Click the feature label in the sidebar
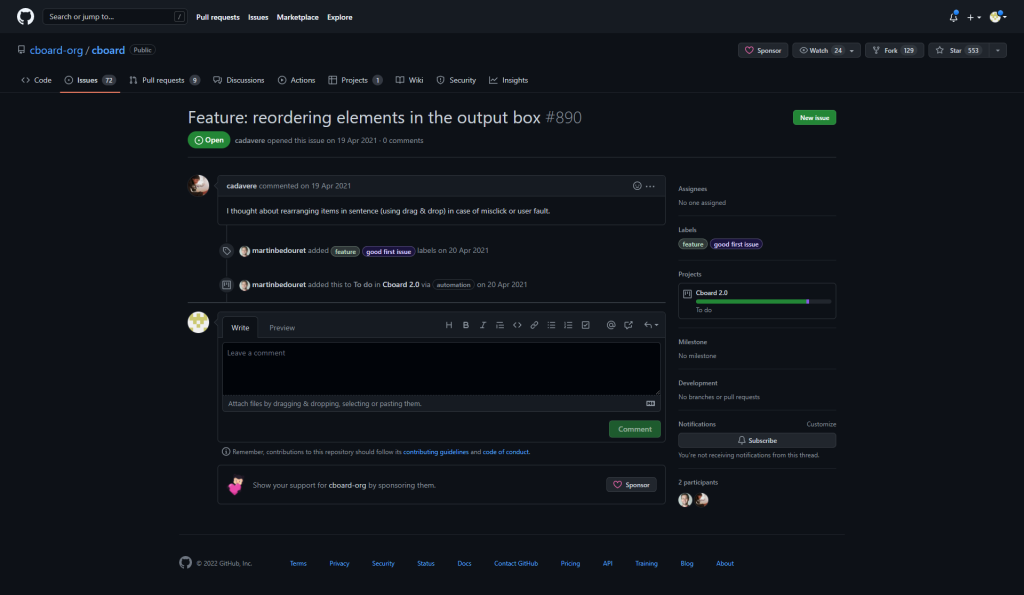 click(x=693, y=244)
